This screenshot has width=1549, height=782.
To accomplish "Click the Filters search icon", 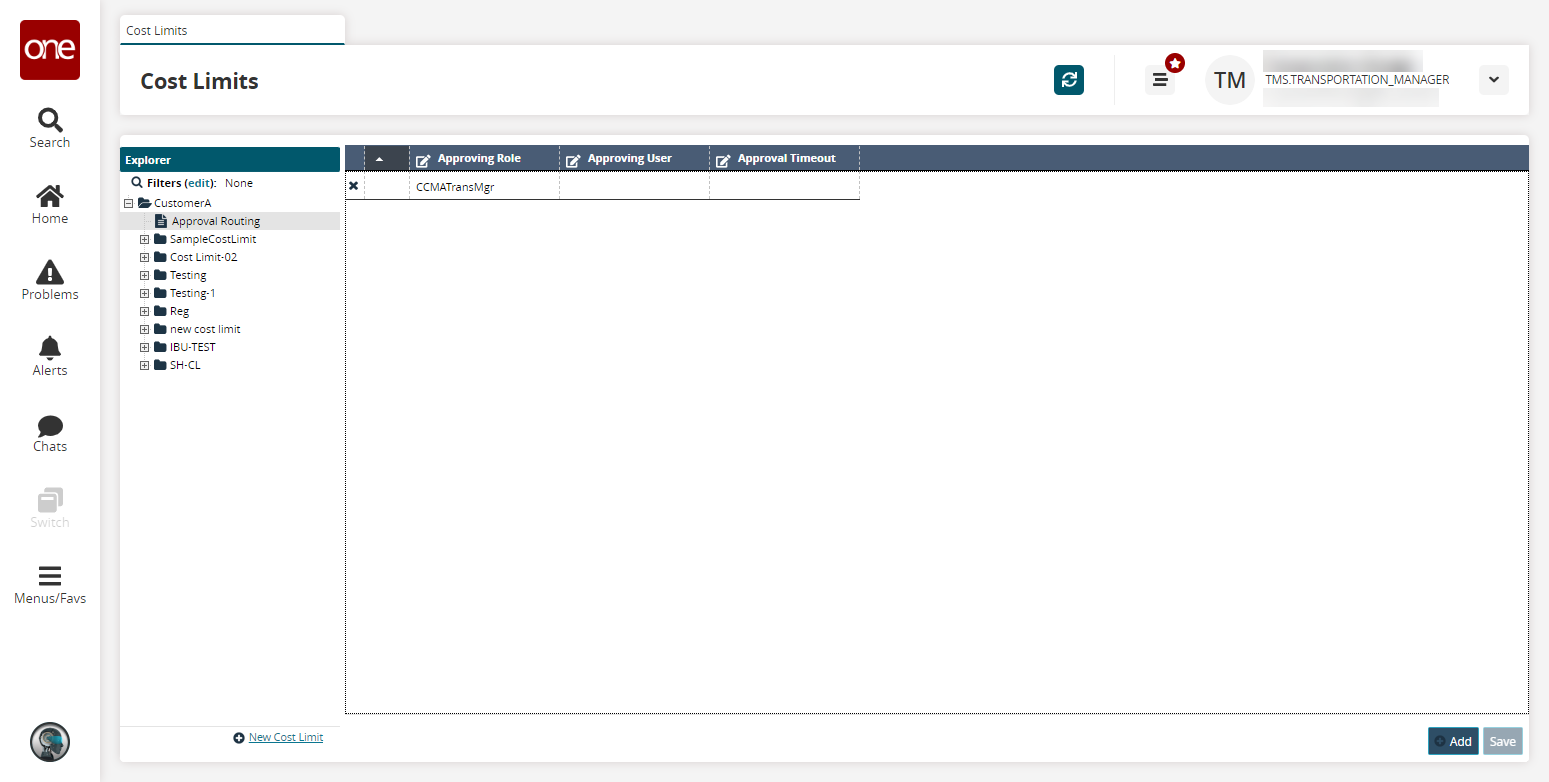I will click(137, 183).
